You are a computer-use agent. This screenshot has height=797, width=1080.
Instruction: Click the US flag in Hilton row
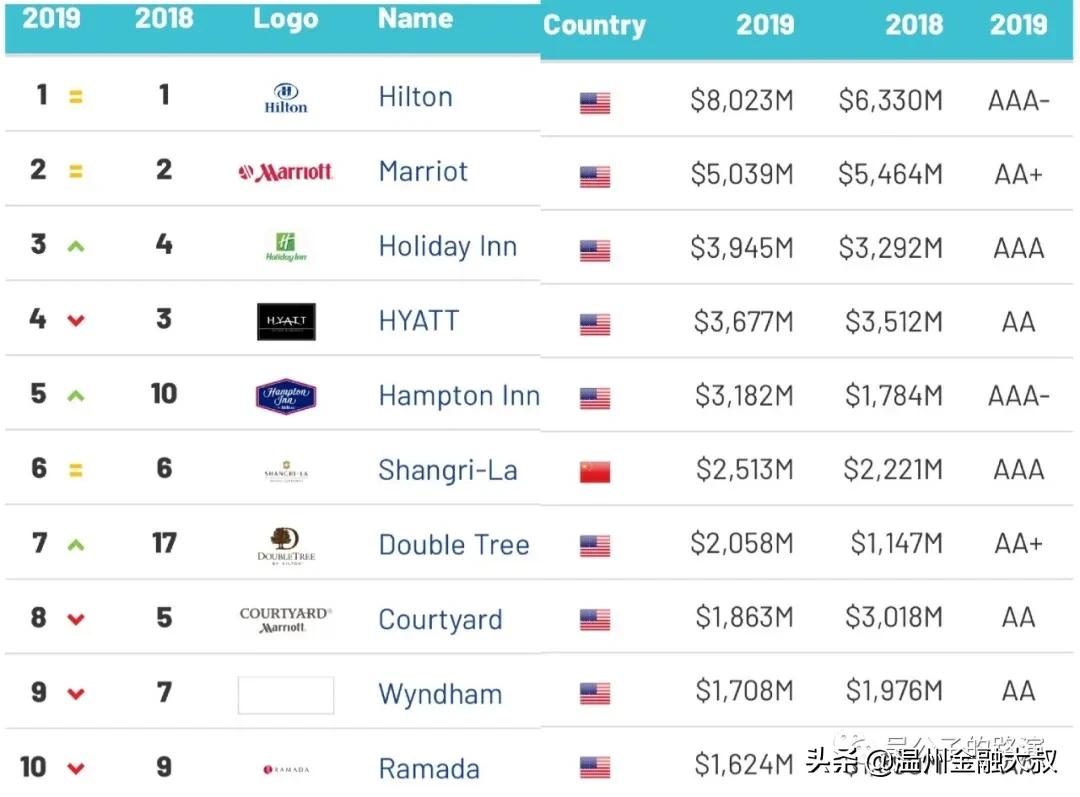tap(595, 102)
